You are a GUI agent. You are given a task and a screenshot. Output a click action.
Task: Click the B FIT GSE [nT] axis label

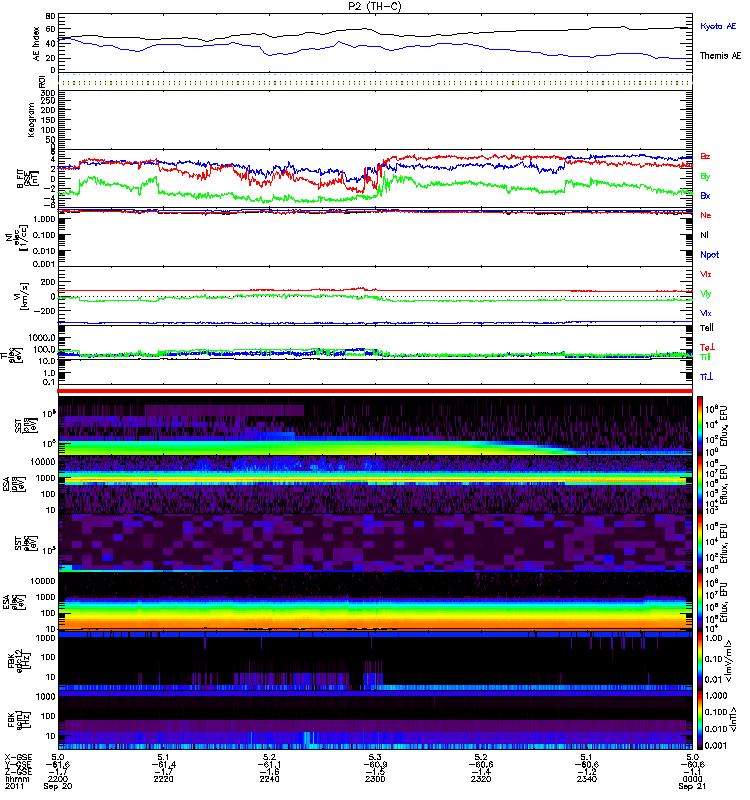[28, 179]
